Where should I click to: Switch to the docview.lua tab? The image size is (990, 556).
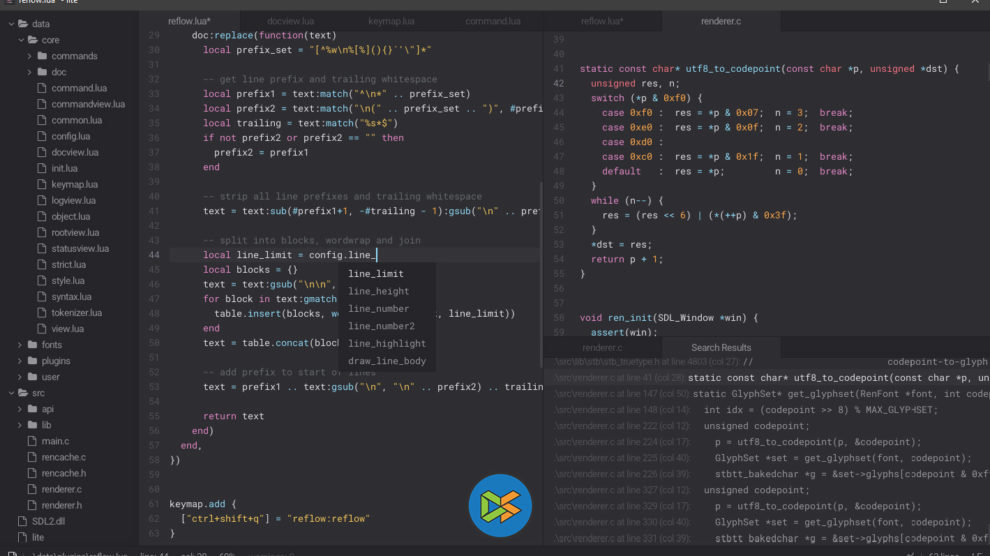(290, 21)
